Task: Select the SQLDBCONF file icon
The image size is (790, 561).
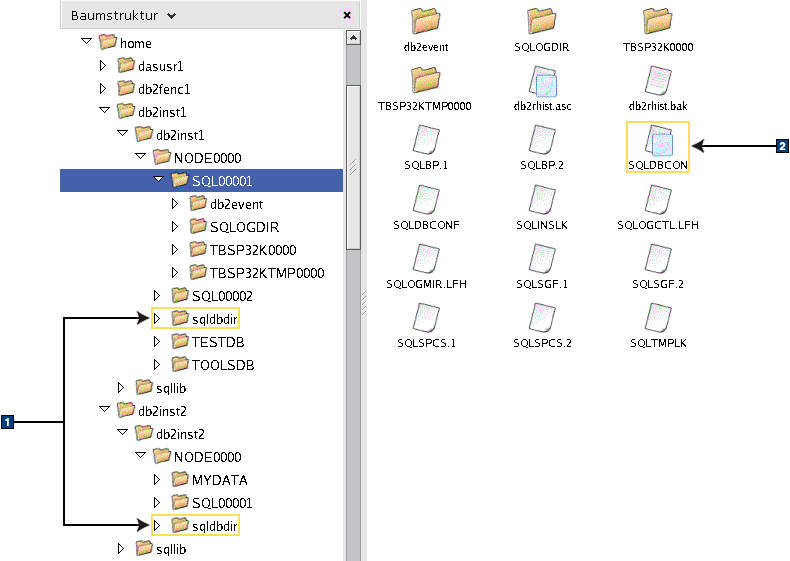Action: point(426,199)
